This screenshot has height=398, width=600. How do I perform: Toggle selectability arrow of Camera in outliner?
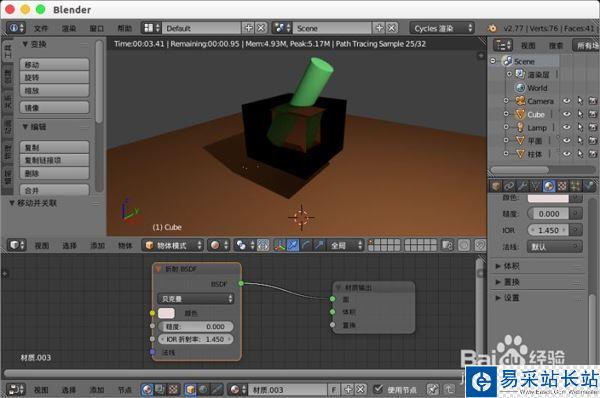[580, 101]
